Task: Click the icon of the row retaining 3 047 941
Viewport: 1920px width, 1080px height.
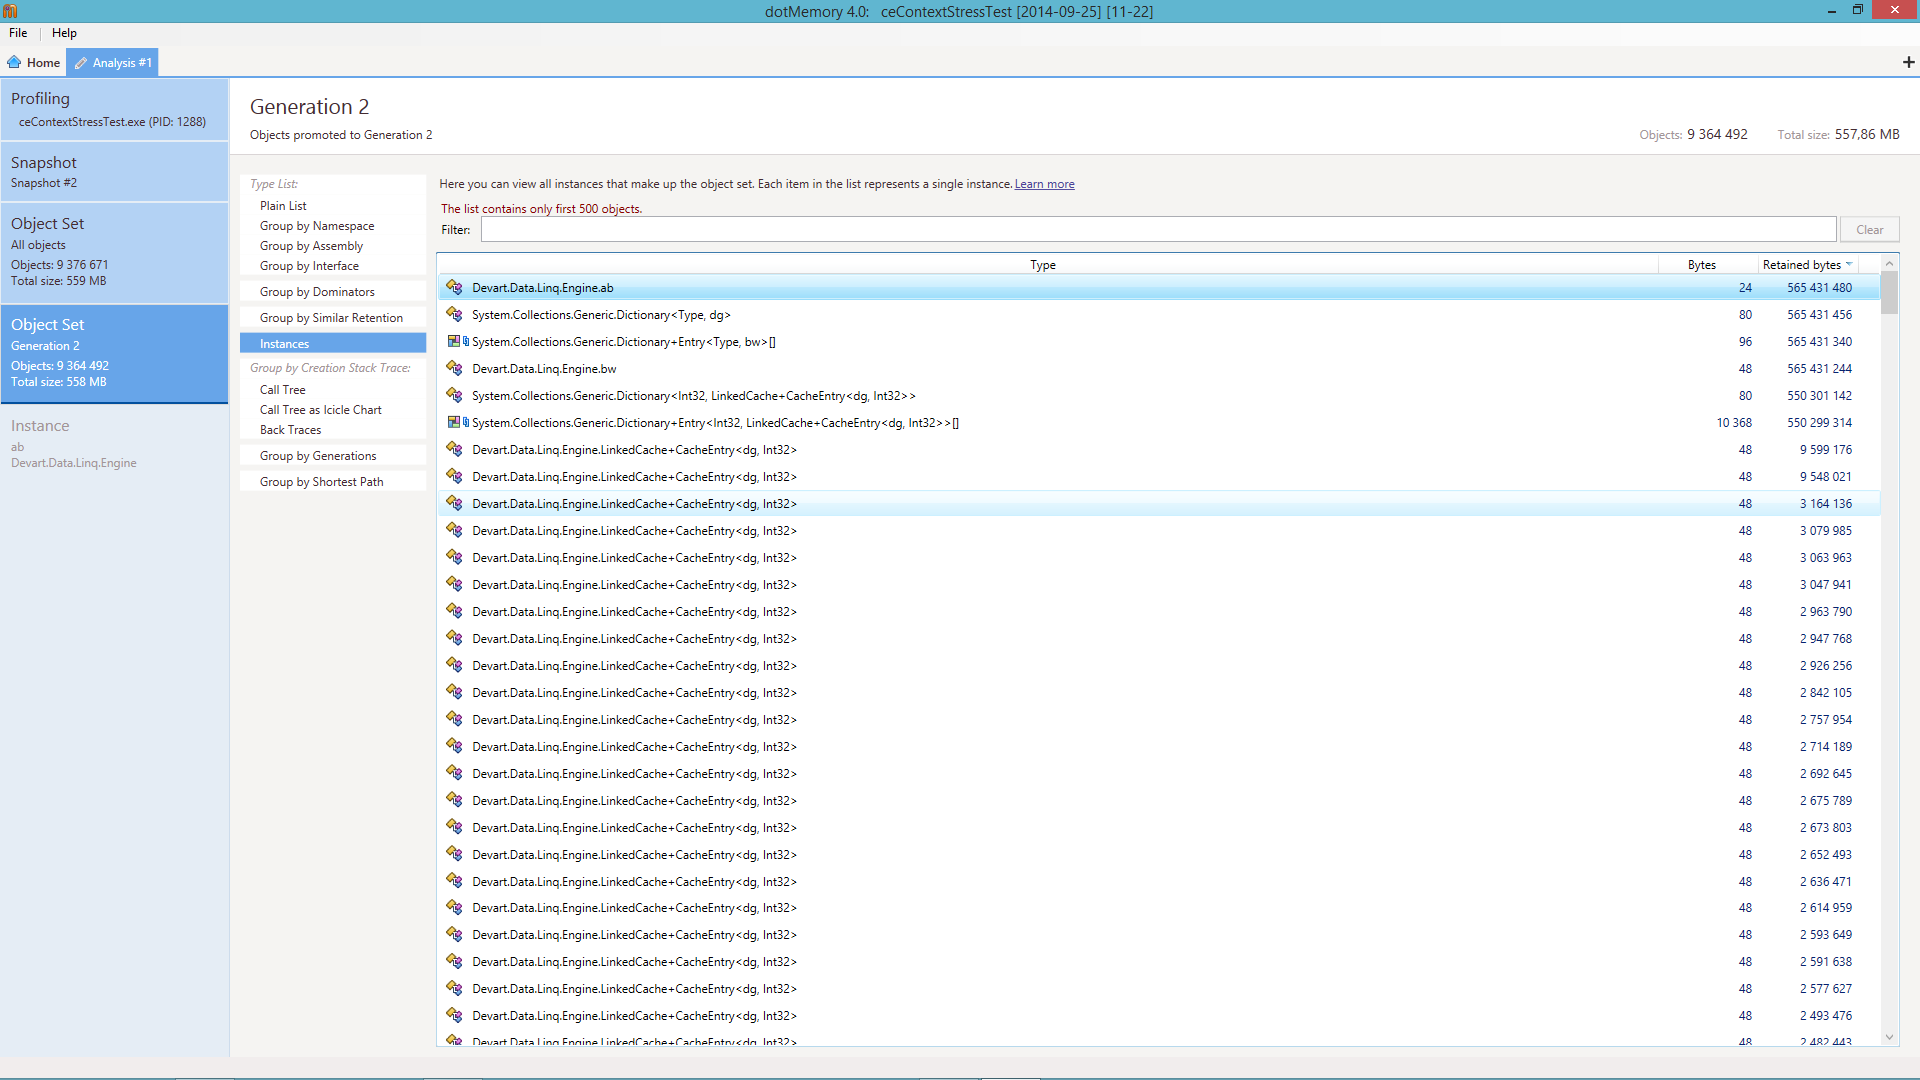Action: [454, 584]
